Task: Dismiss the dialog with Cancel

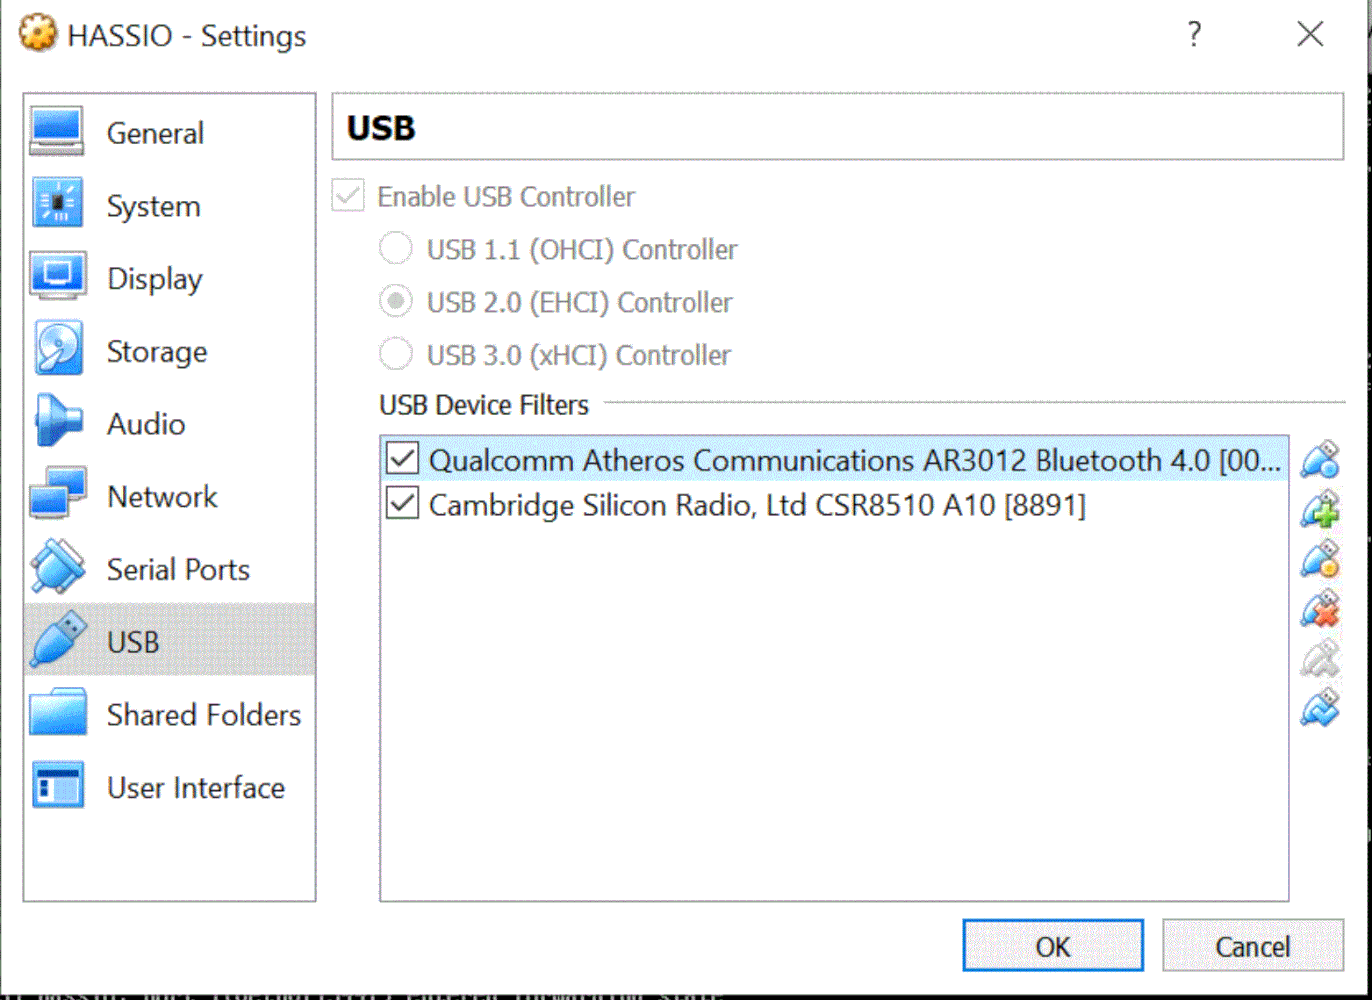Action: [1253, 946]
